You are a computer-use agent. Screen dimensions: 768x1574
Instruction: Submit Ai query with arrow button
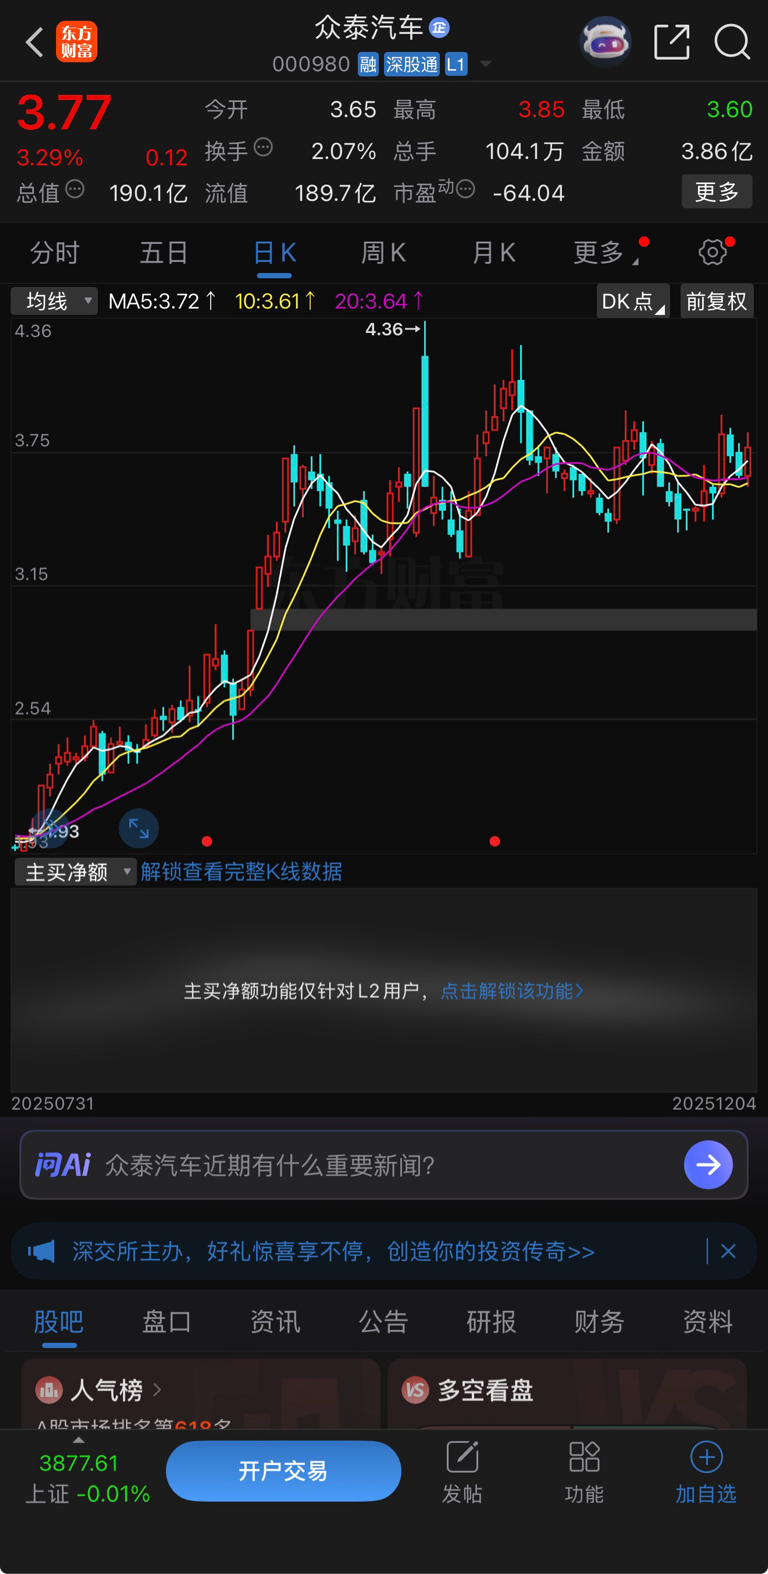(708, 1165)
